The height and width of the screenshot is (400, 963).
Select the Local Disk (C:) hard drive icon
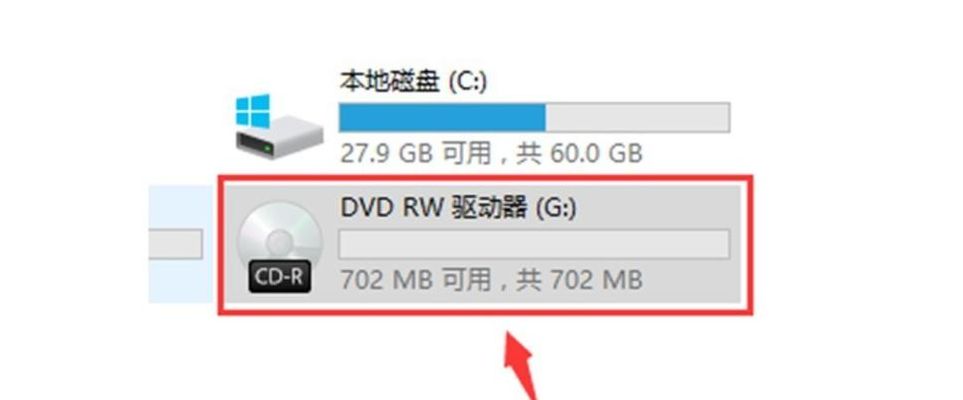[x=279, y=126]
